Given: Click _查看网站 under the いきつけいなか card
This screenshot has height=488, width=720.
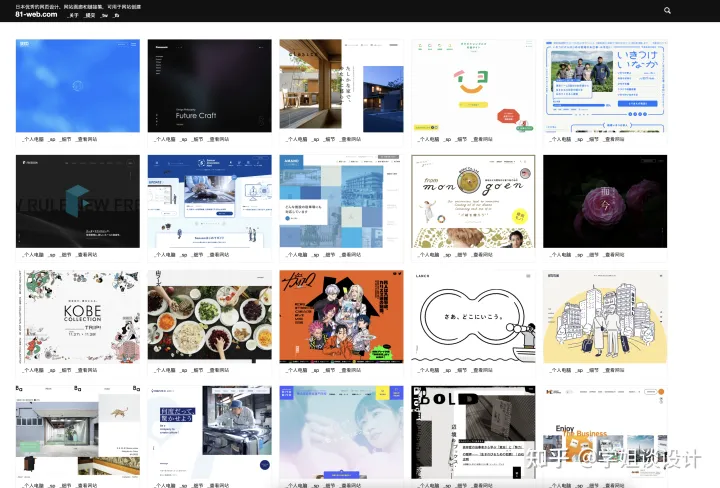Looking at the screenshot, I should pyautogui.click(x=614, y=139).
